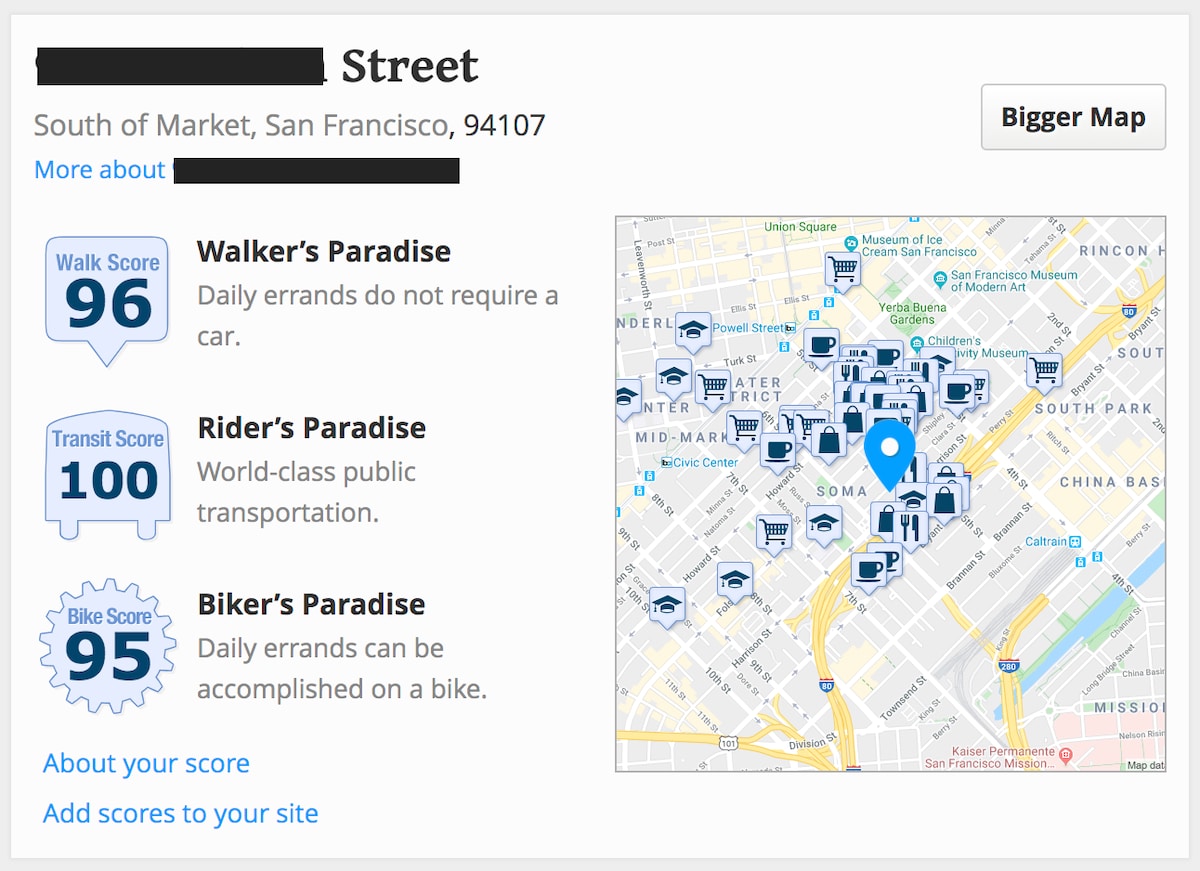Click Civic Center station label on map

700,463
